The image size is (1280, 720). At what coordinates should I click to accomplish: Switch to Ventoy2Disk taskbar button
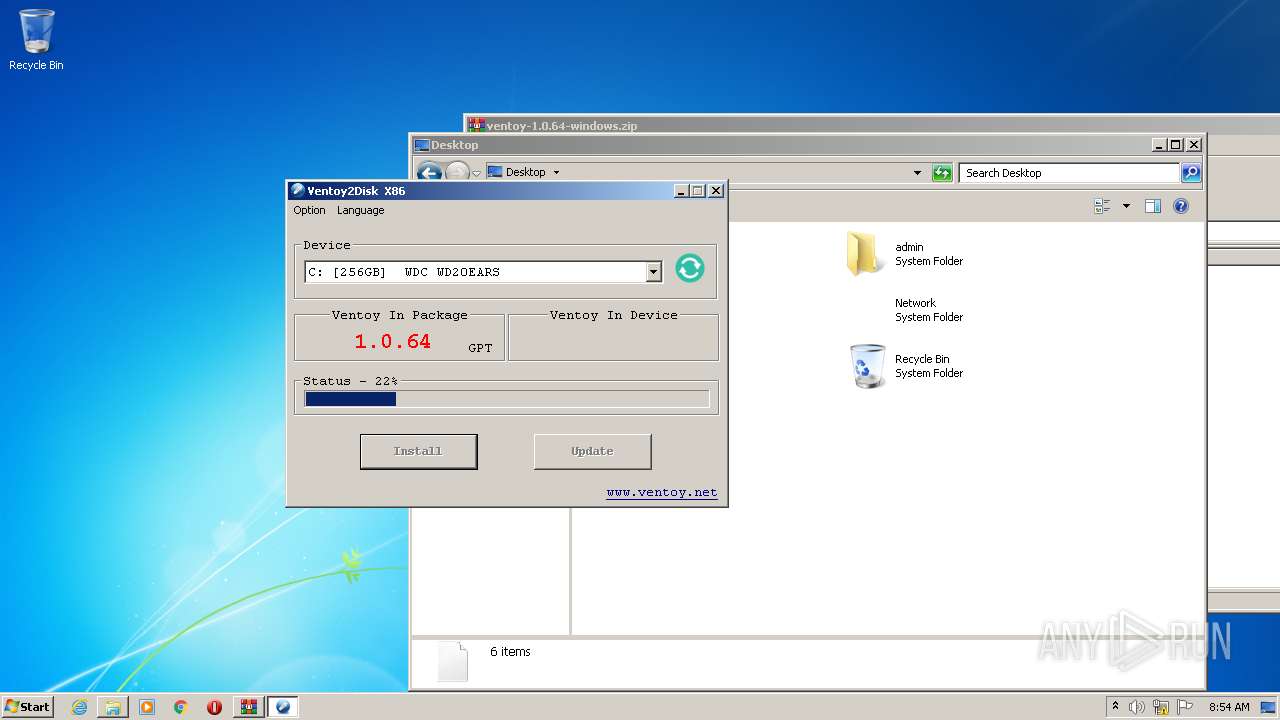point(282,707)
